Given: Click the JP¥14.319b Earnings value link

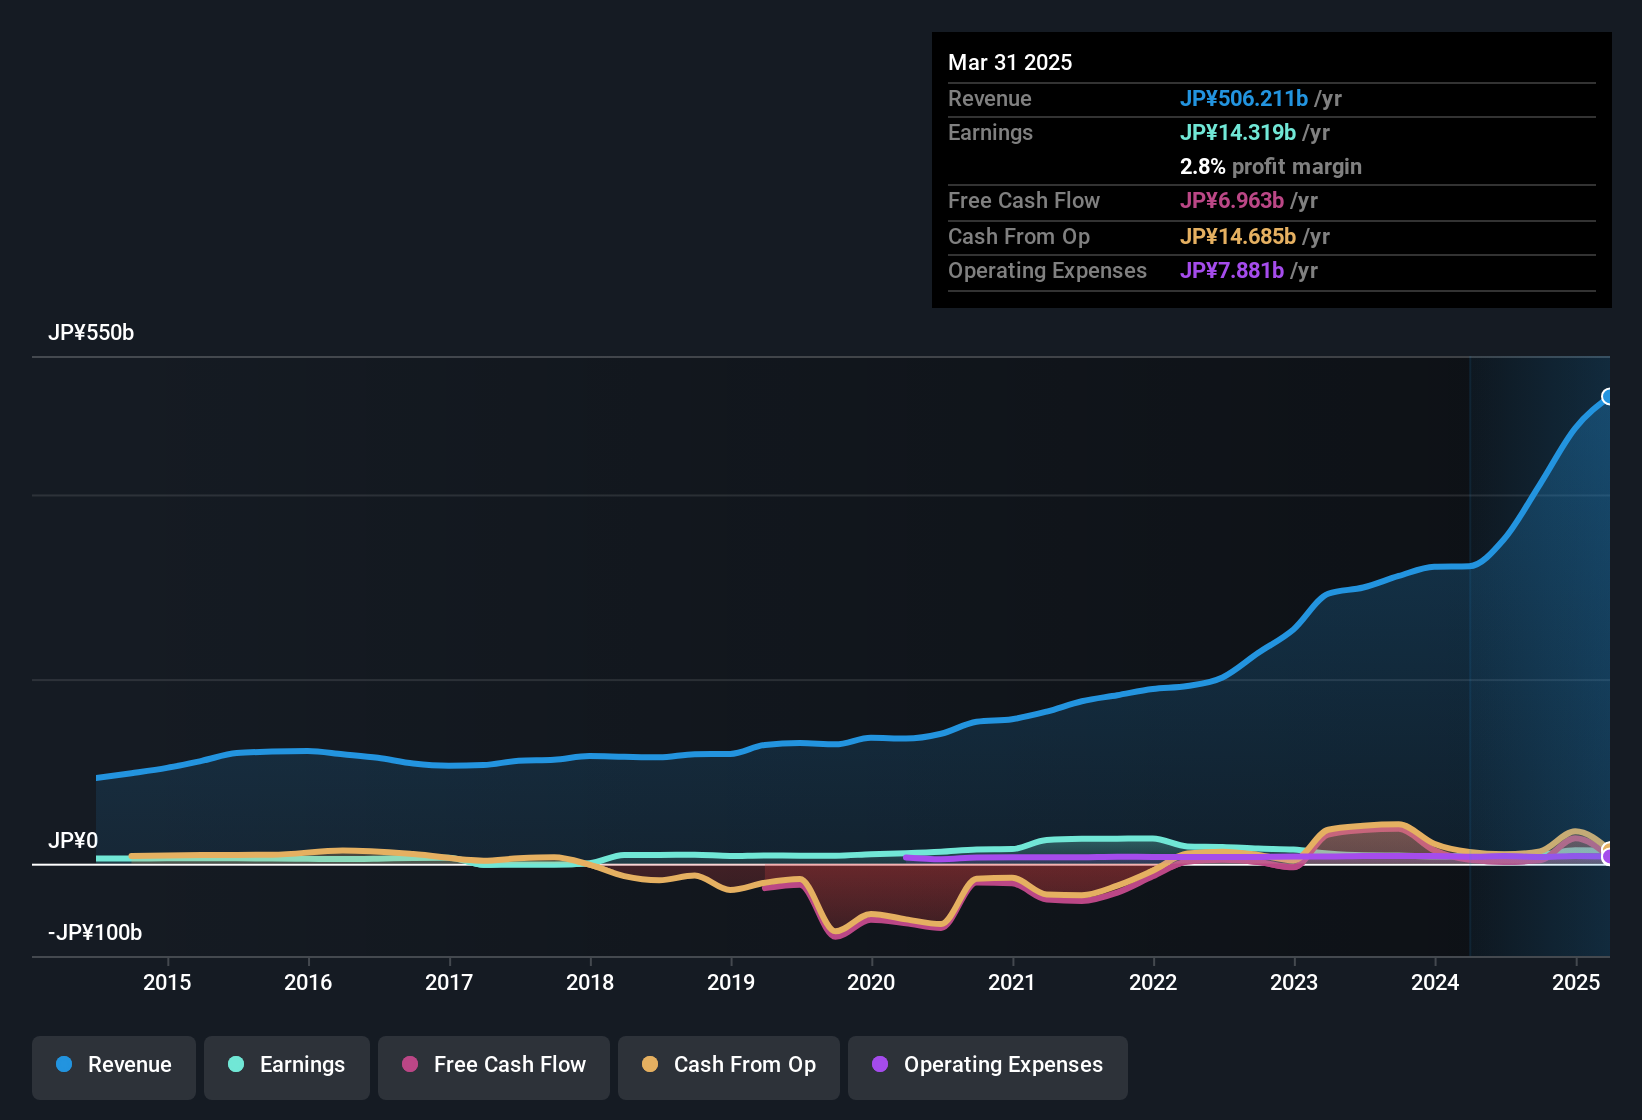Looking at the screenshot, I should tap(1239, 132).
